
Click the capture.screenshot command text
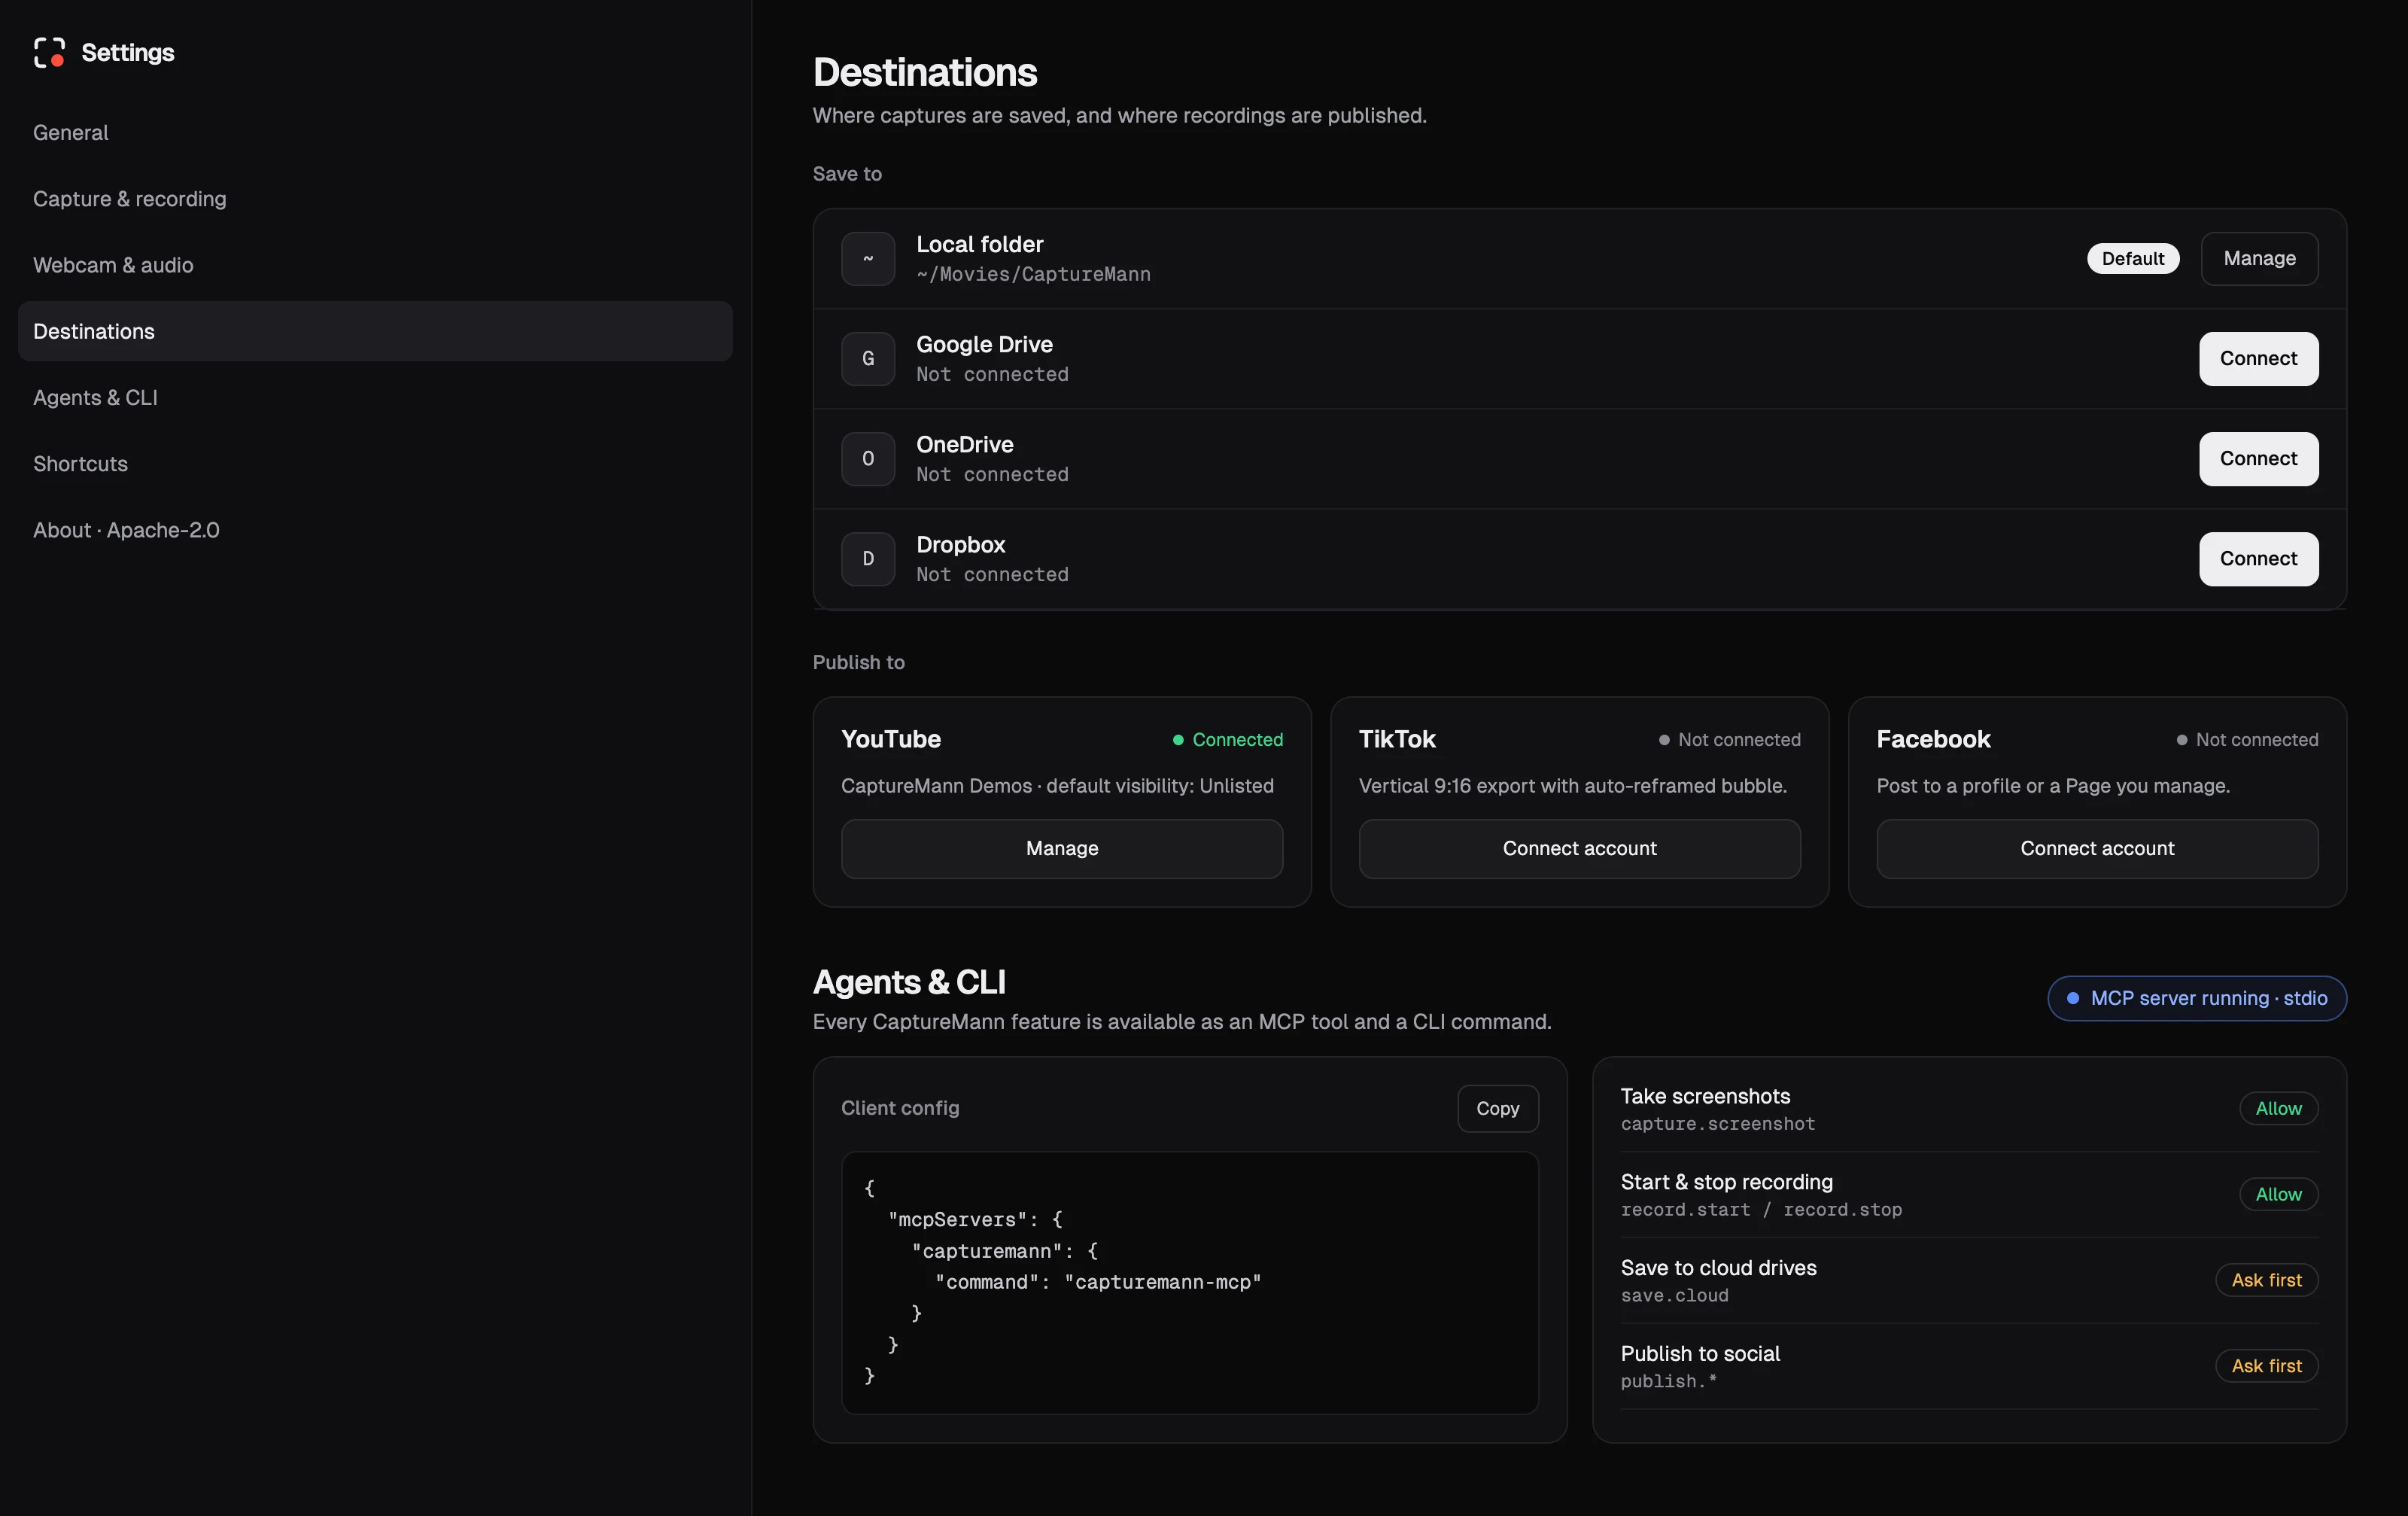pos(1718,1124)
